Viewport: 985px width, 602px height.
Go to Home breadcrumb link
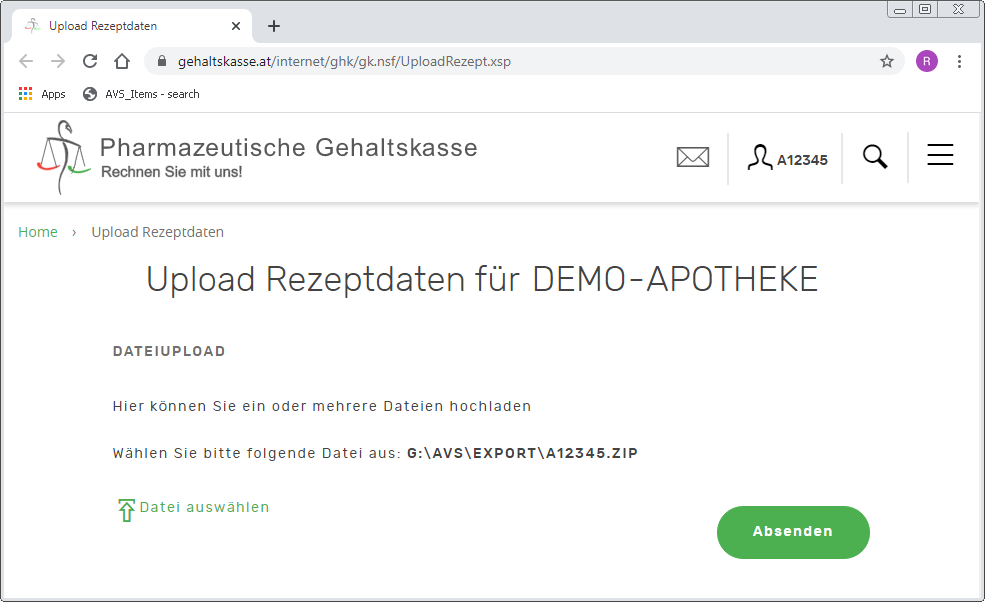click(38, 232)
